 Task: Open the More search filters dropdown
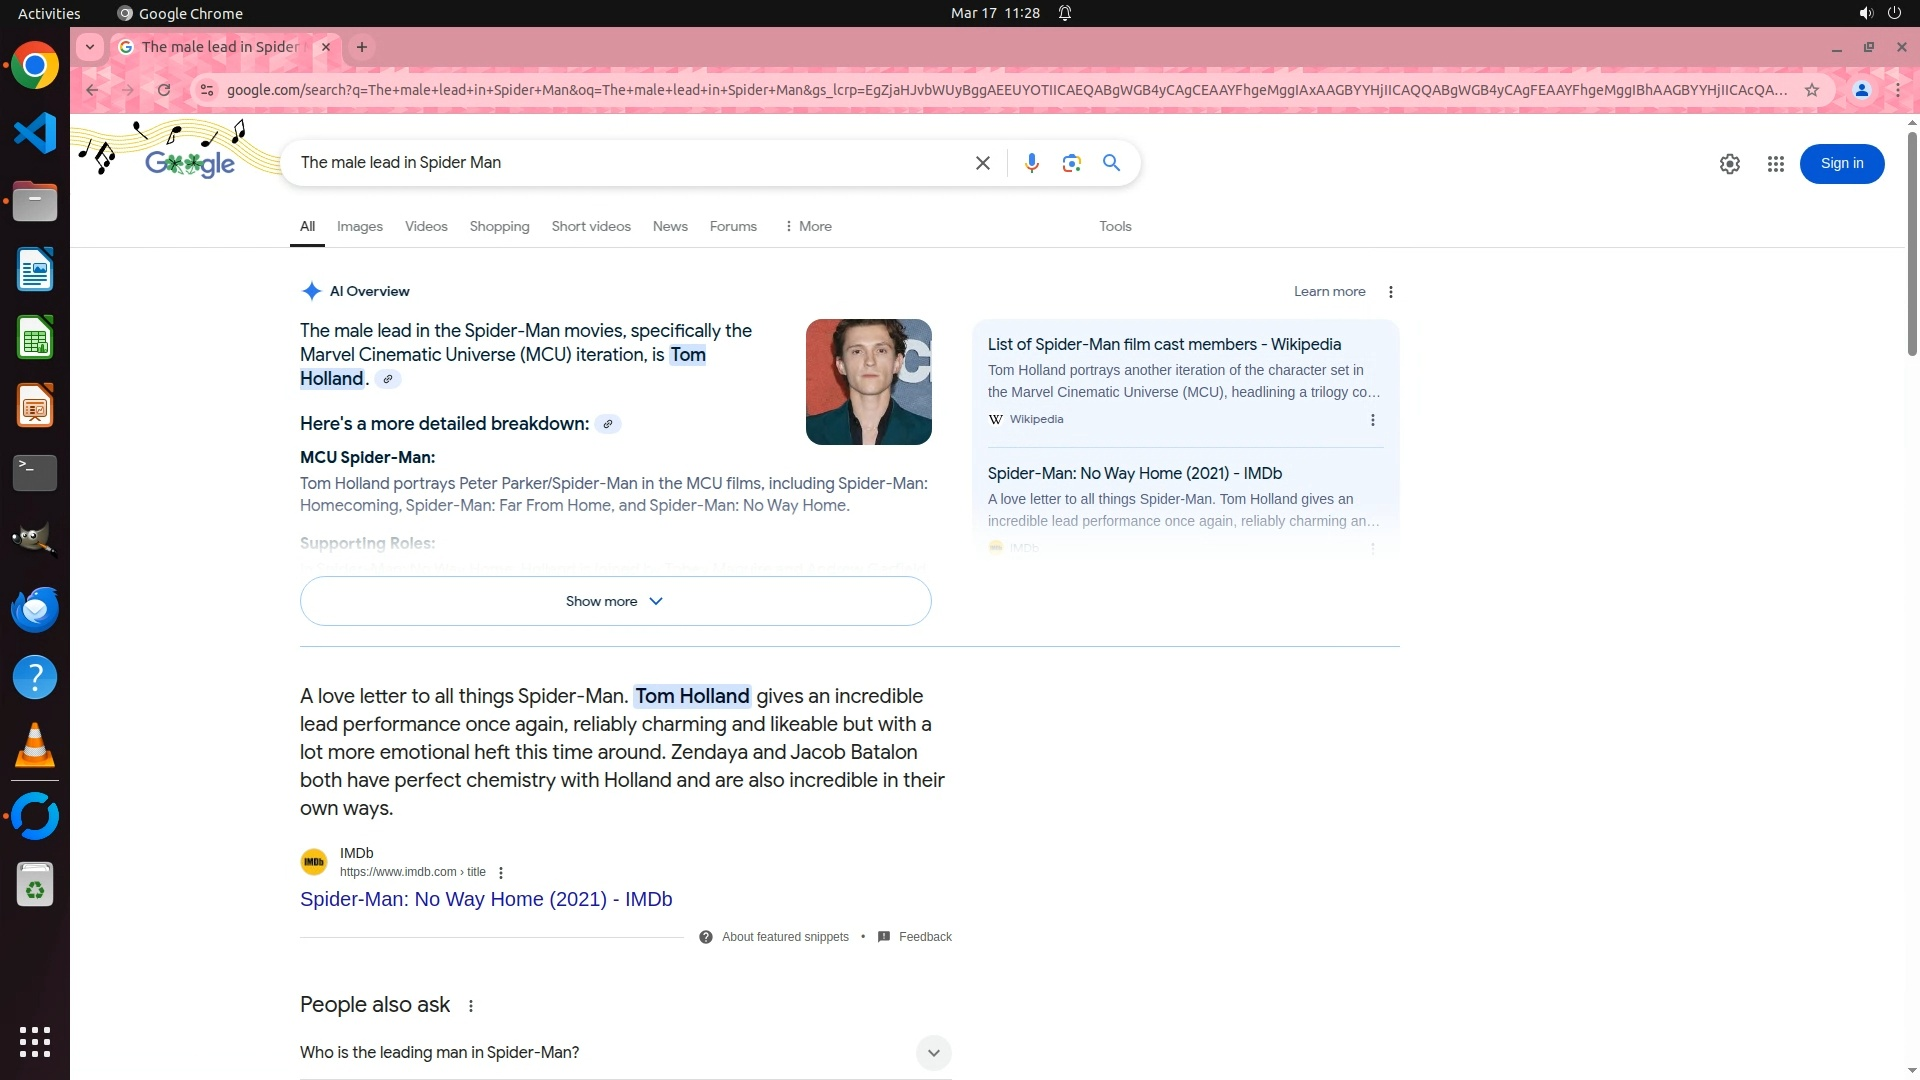(x=808, y=227)
